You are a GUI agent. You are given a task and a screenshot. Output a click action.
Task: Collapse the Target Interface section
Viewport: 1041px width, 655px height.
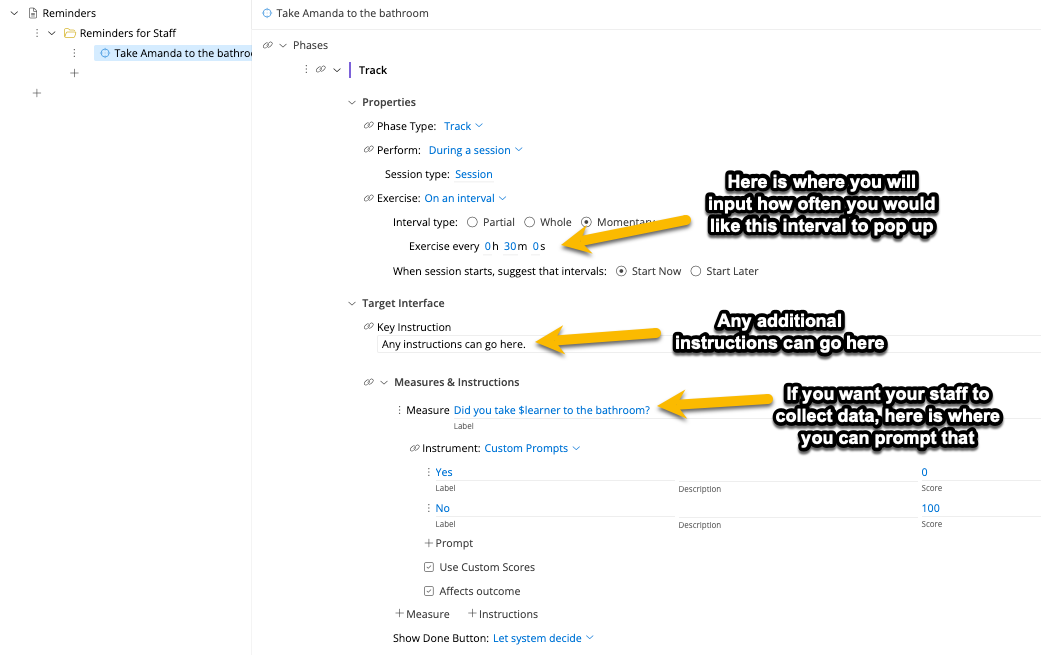(352, 303)
